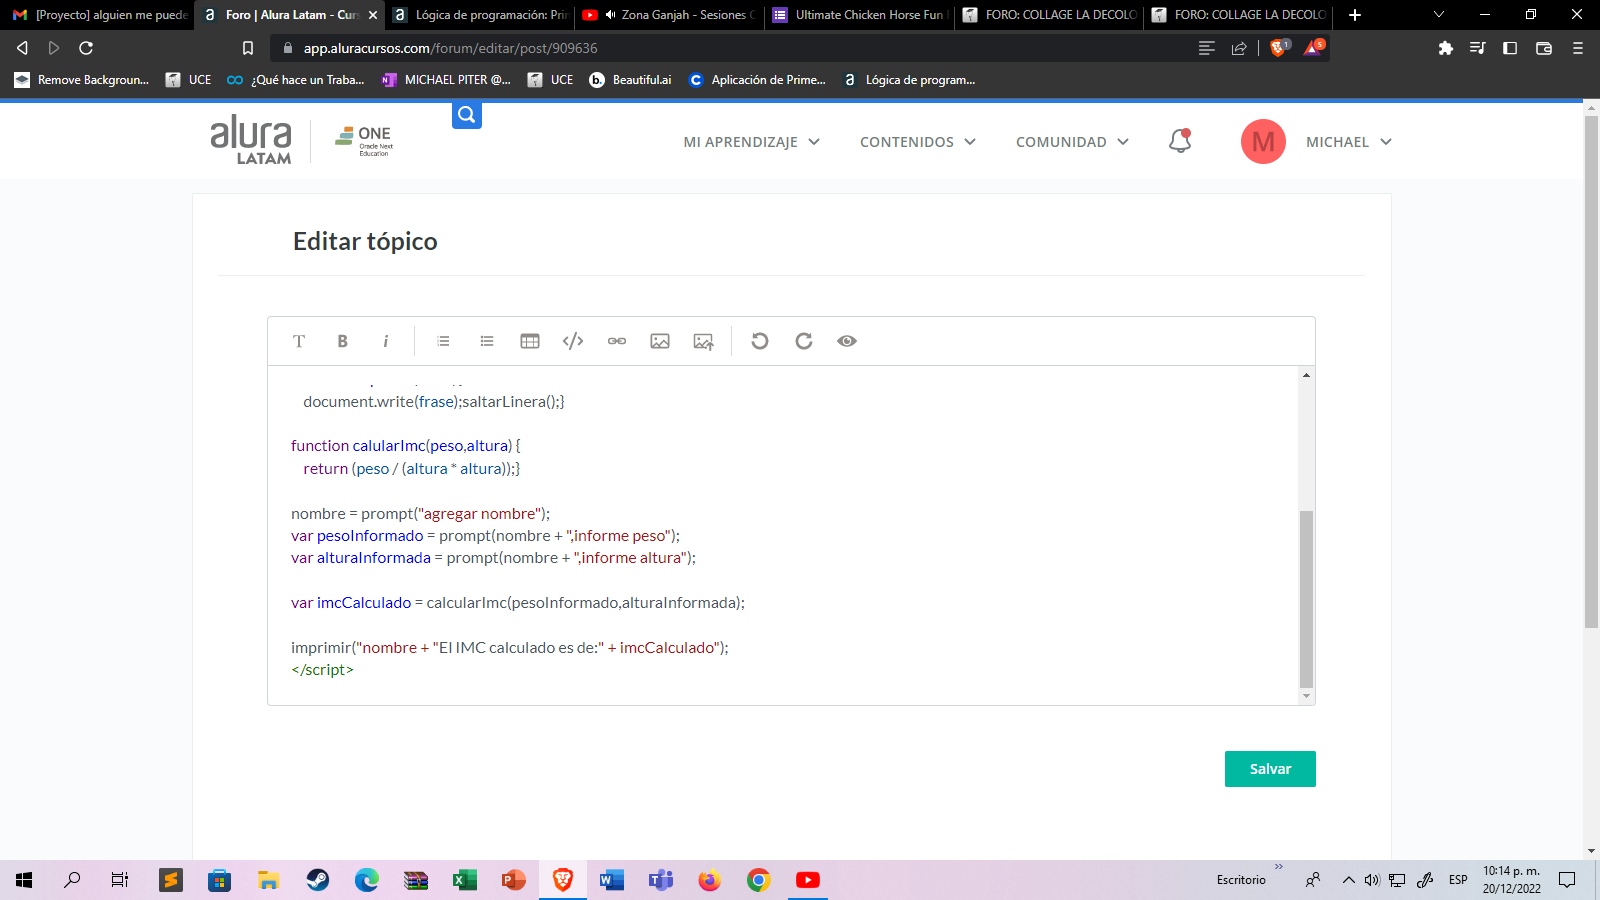The image size is (1600, 900).
Task: Click the heading text-size tool in editor toolbar
Action: (299, 341)
